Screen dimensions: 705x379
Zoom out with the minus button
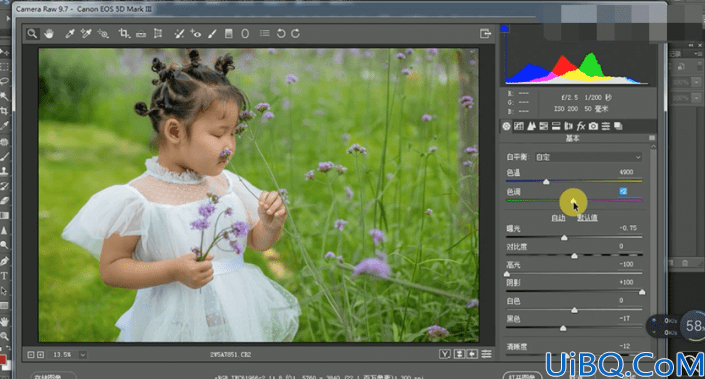click(31, 355)
